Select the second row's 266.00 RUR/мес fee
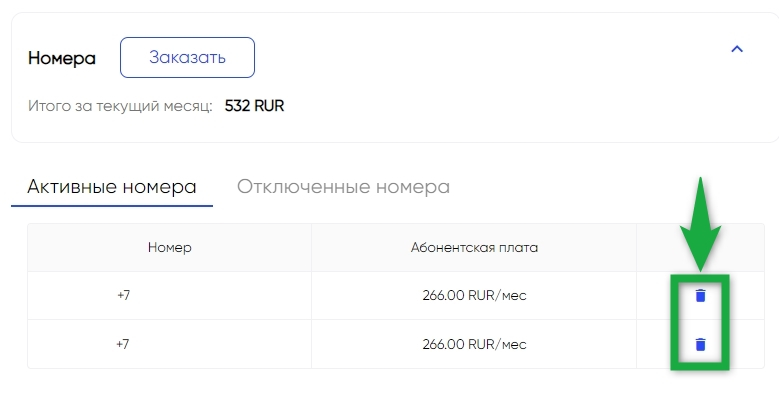The height and width of the screenshot is (394, 779). tap(474, 344)
